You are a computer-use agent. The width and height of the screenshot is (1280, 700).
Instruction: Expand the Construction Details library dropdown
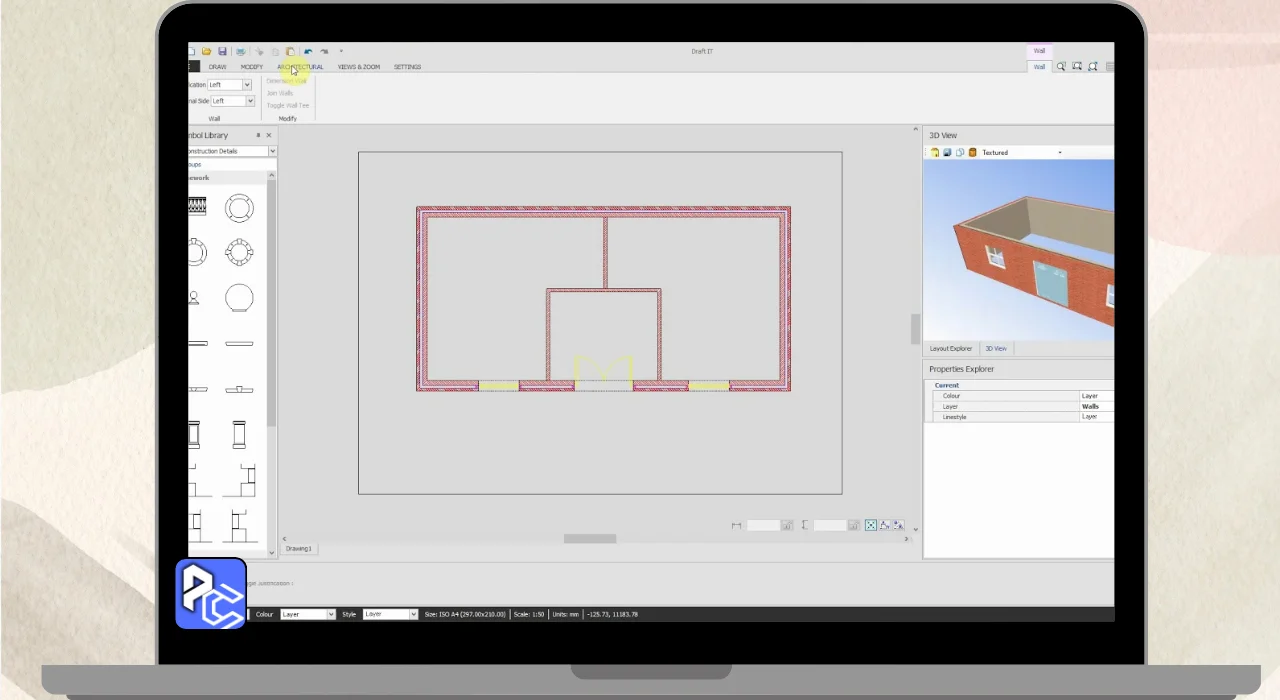(272, 151)
